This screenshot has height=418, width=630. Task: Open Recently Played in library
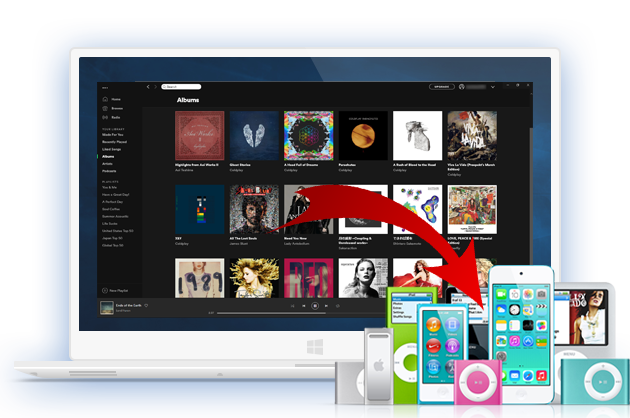(x=115, y=142)
